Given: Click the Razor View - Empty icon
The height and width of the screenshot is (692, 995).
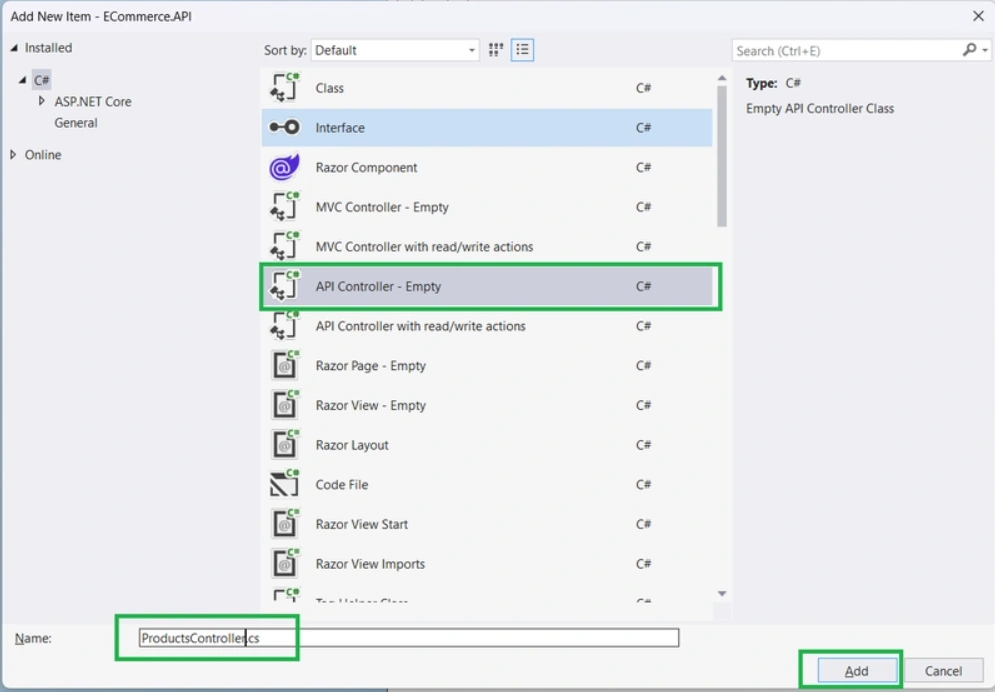Looking at the screenshot, I should tap(284, 405).
